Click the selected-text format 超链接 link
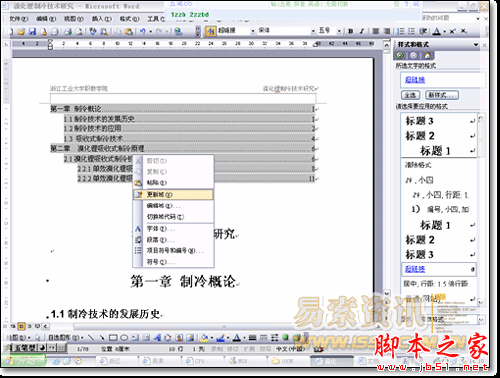The height and width of the screenshot is (378, 500). click(415, 80)
